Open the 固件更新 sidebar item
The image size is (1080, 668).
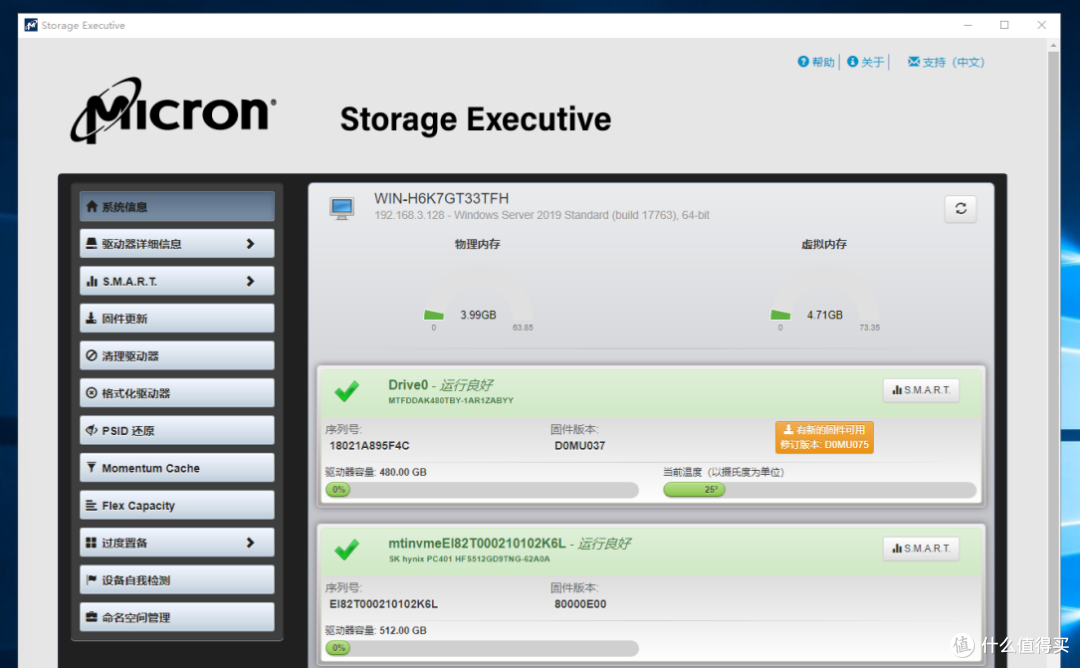177,318
